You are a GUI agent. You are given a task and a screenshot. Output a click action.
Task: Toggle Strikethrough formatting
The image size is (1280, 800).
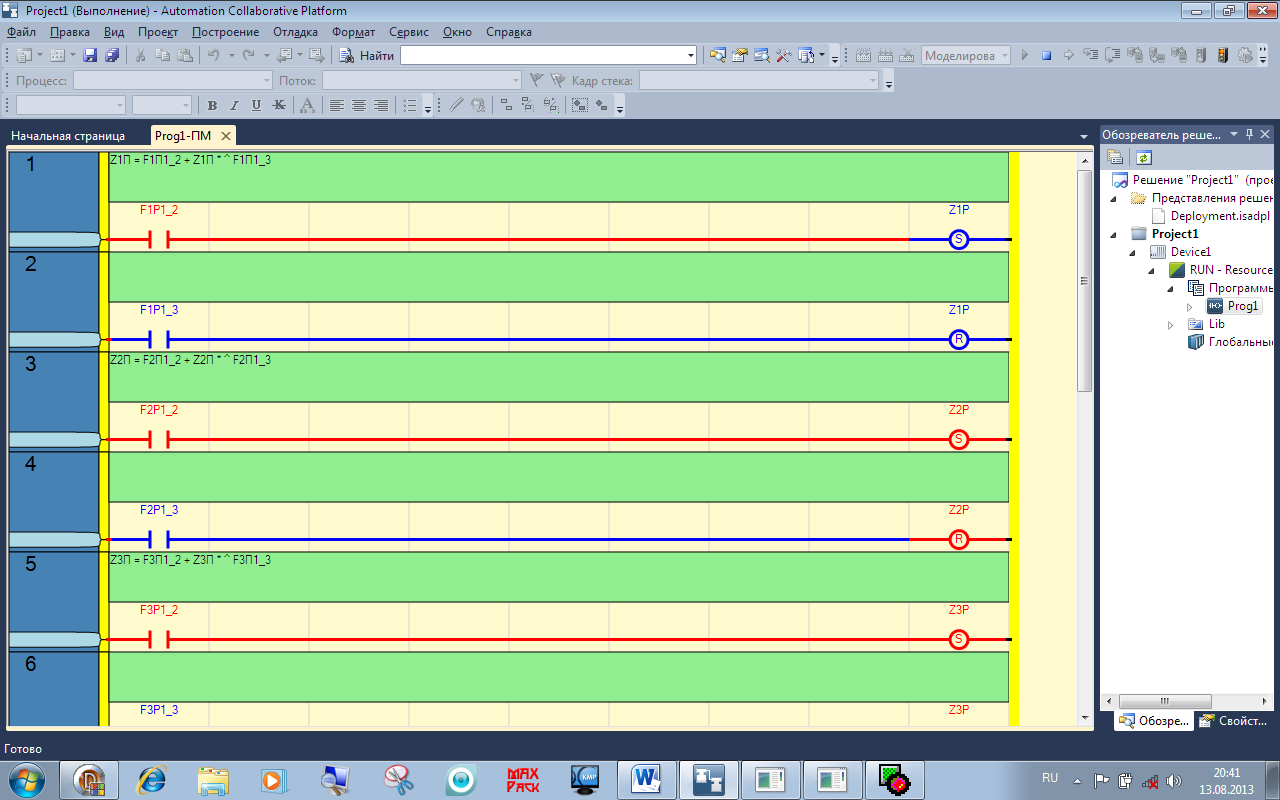click(278, 105)
